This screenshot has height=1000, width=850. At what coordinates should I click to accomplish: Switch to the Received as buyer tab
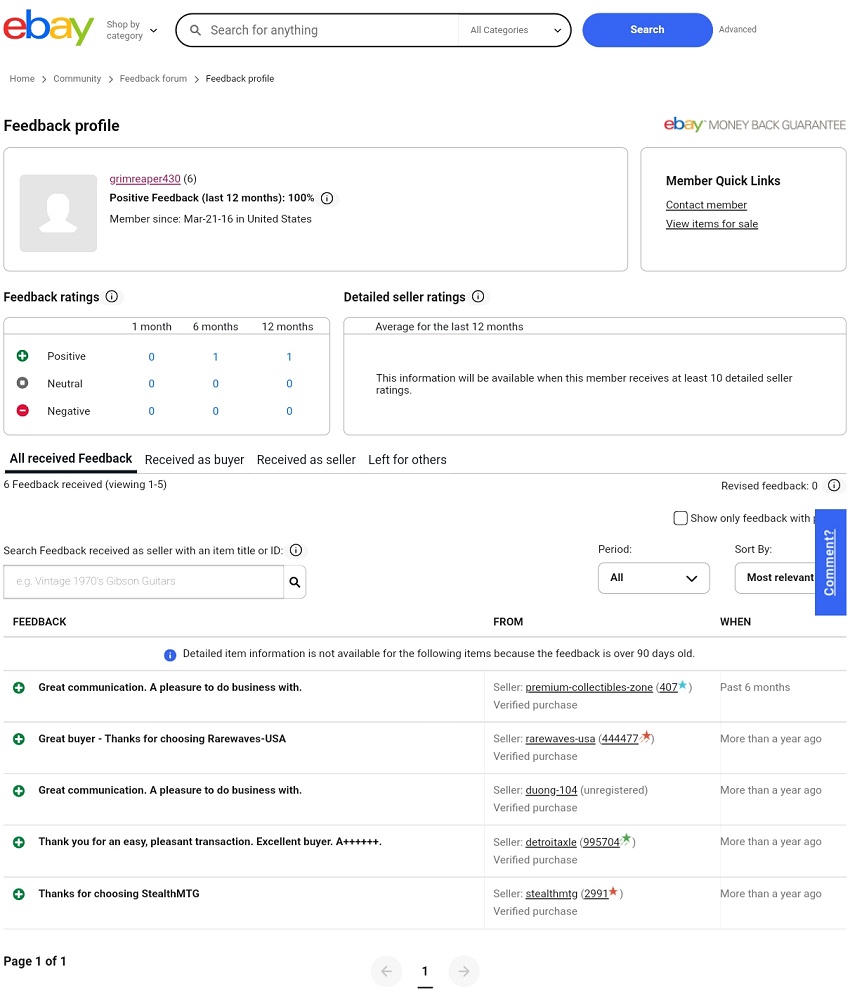194,460
